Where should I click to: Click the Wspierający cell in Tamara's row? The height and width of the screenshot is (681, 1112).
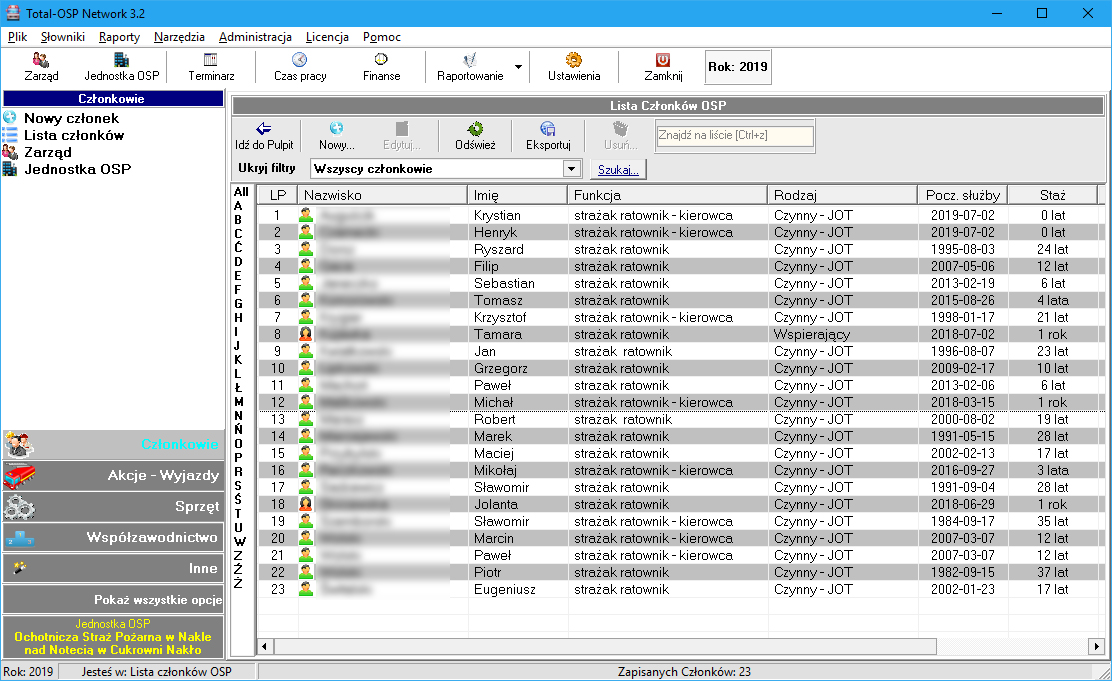pos(843,334)
